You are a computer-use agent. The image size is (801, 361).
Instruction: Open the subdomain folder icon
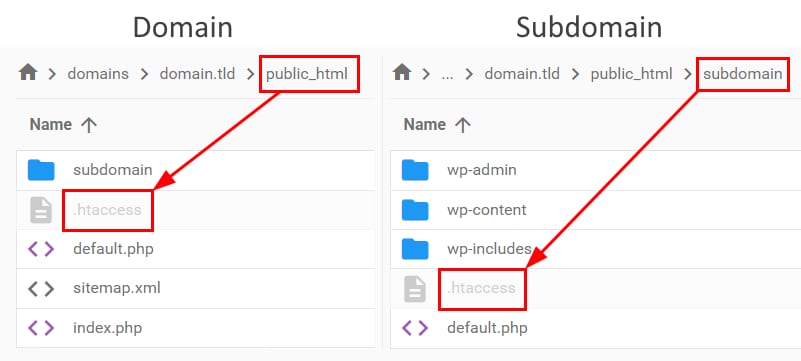(x=41, y=170)
